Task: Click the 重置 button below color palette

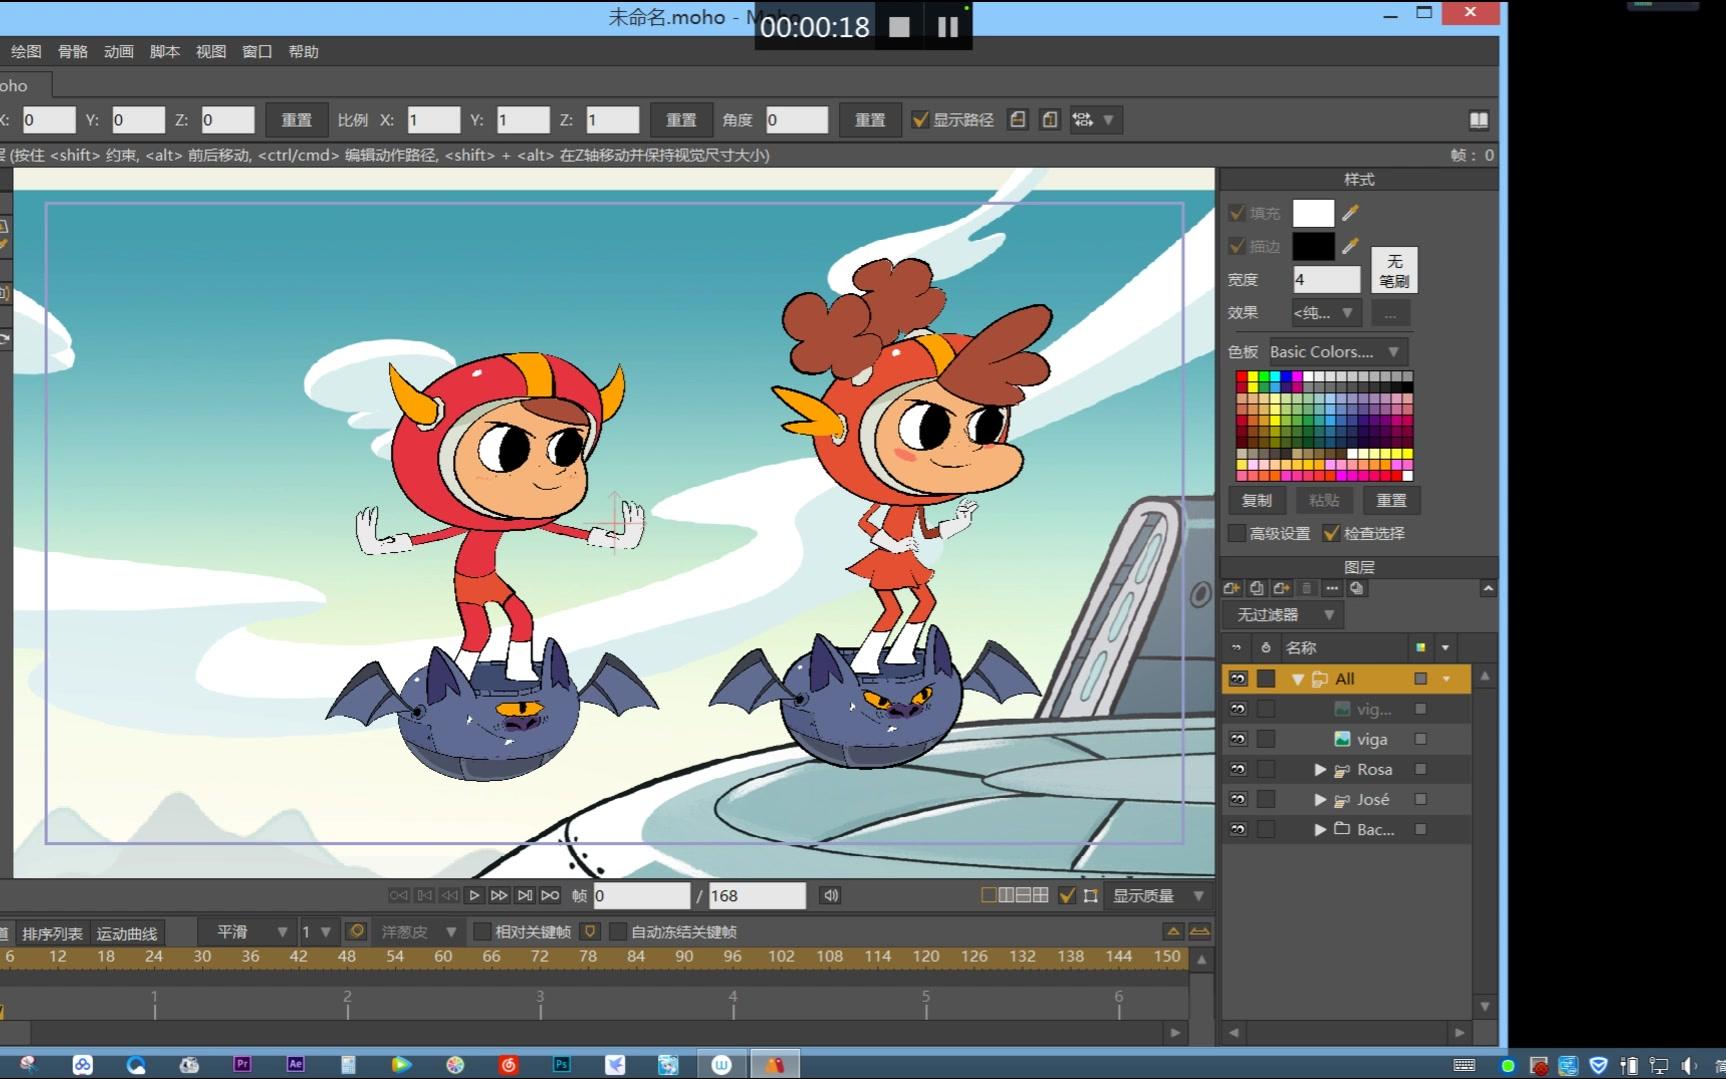Action: tap(1391, 500)
